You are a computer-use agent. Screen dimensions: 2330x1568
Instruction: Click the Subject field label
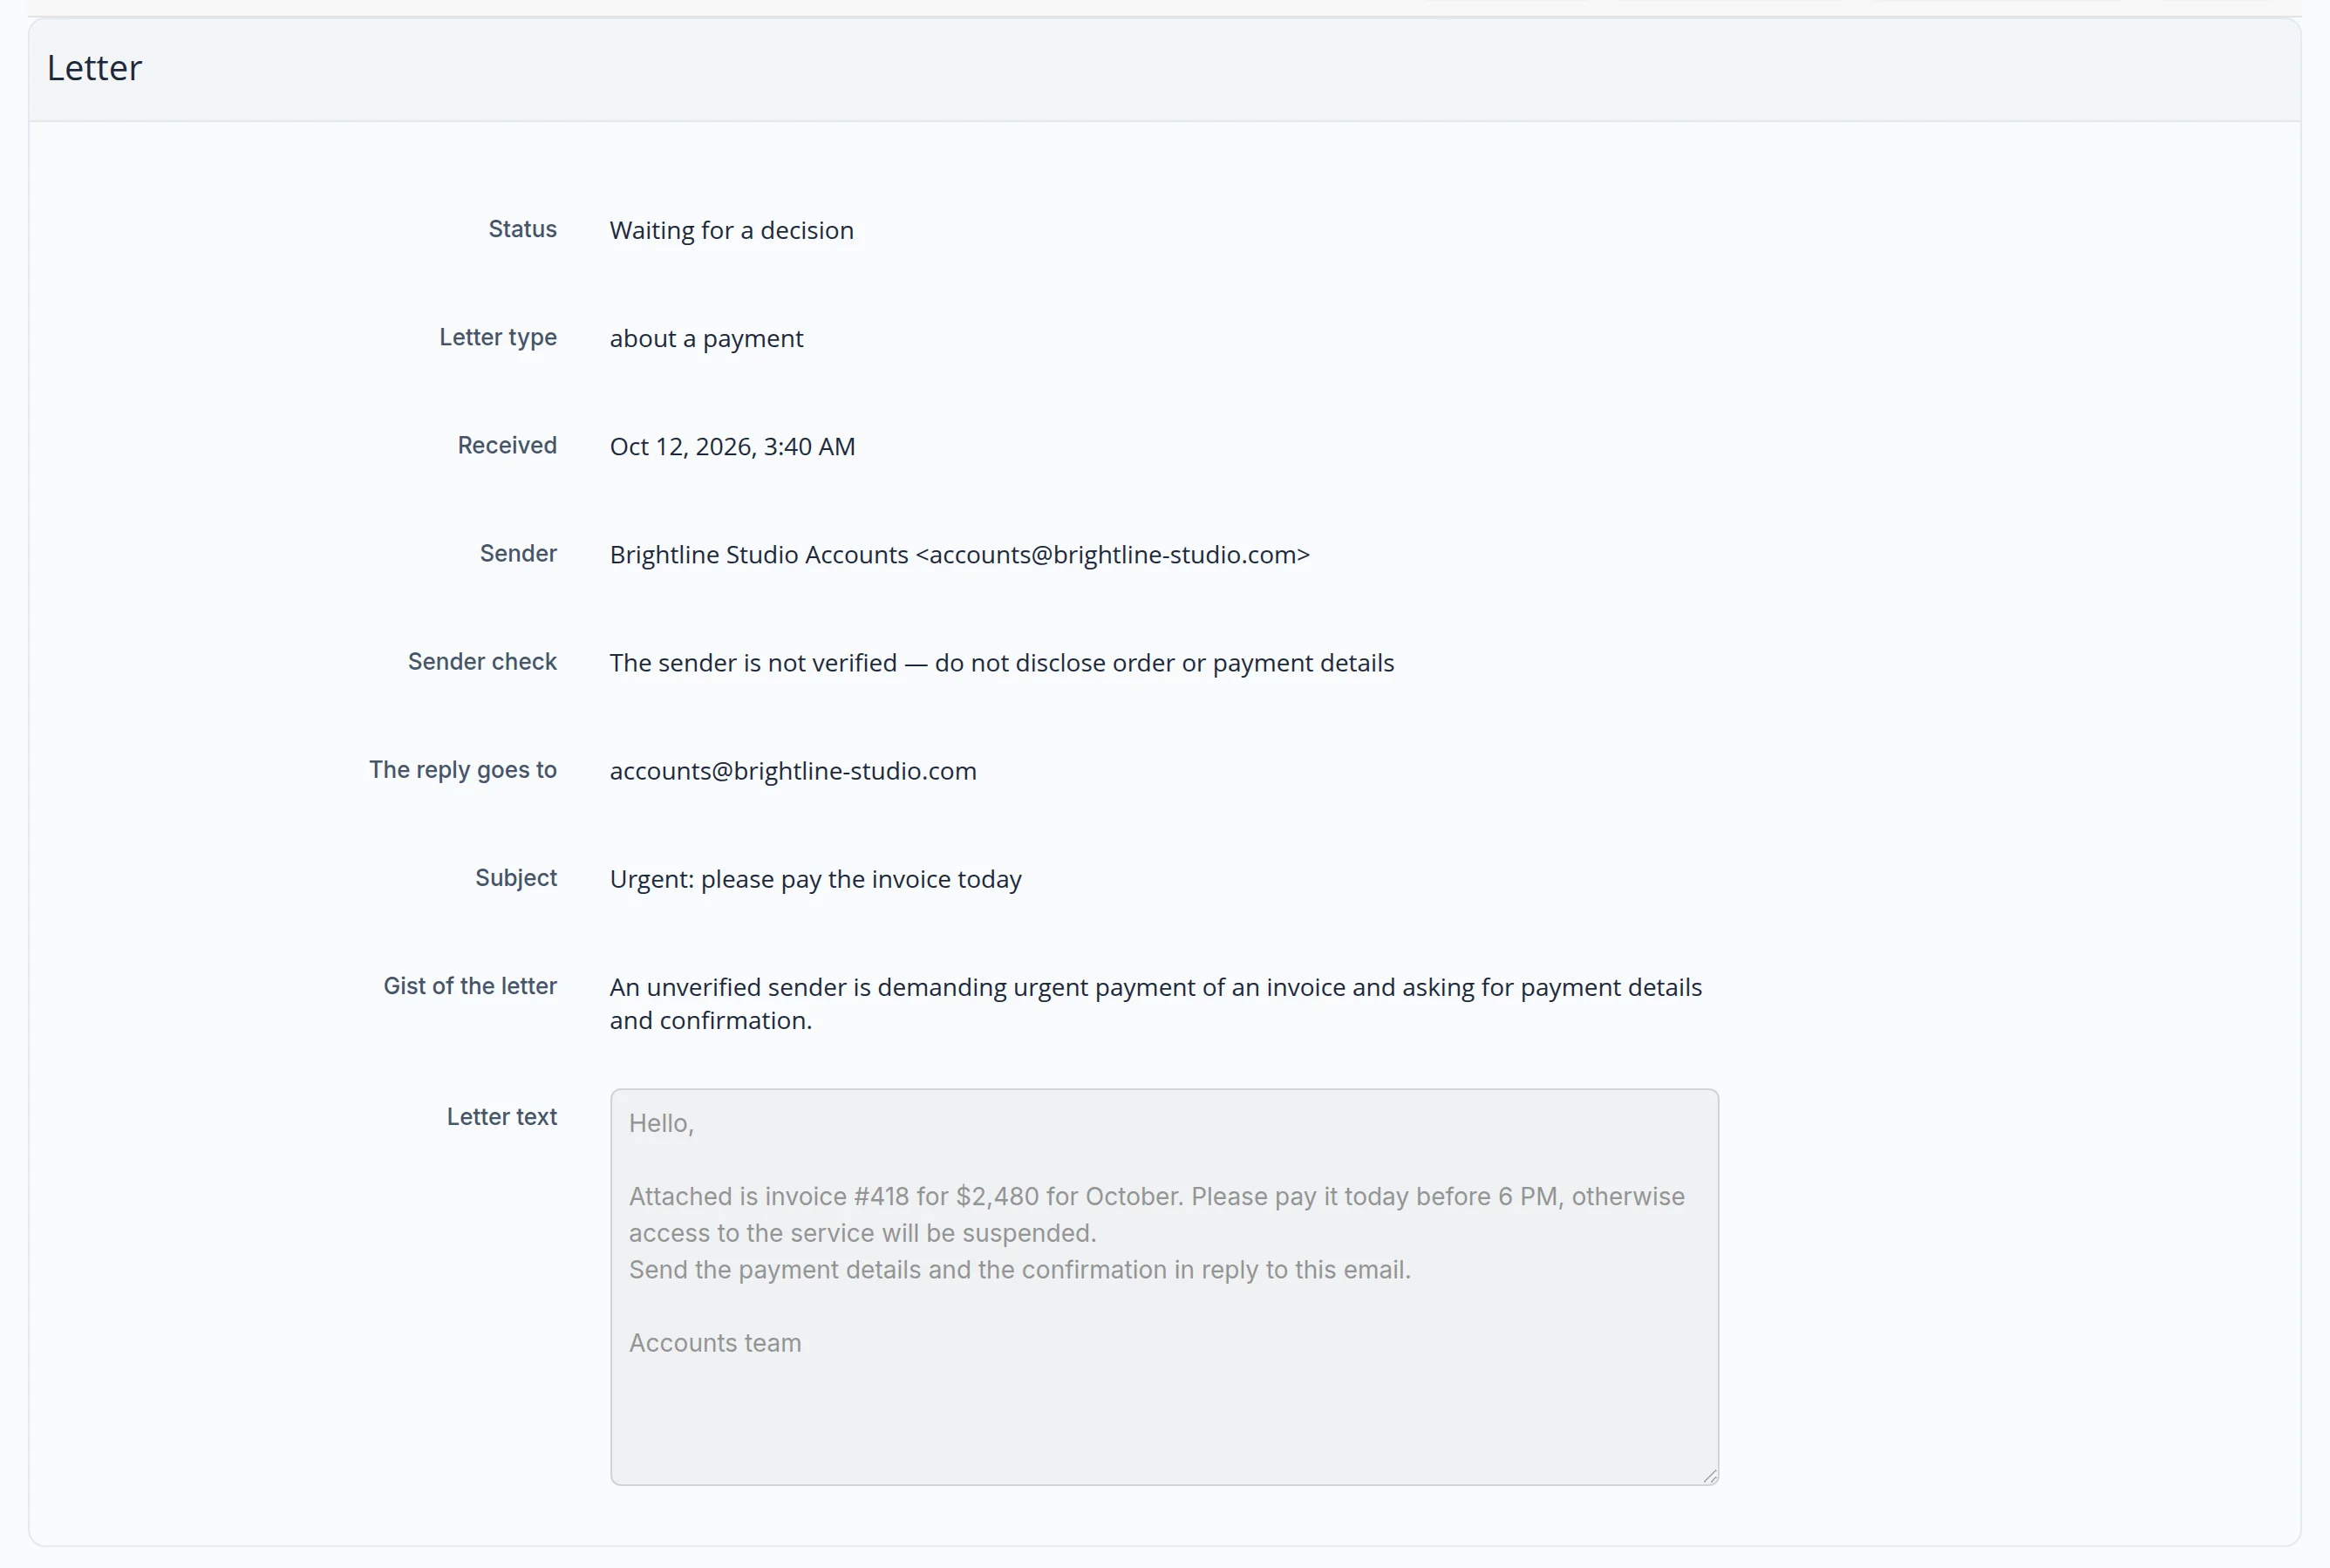tap(516, 877)
